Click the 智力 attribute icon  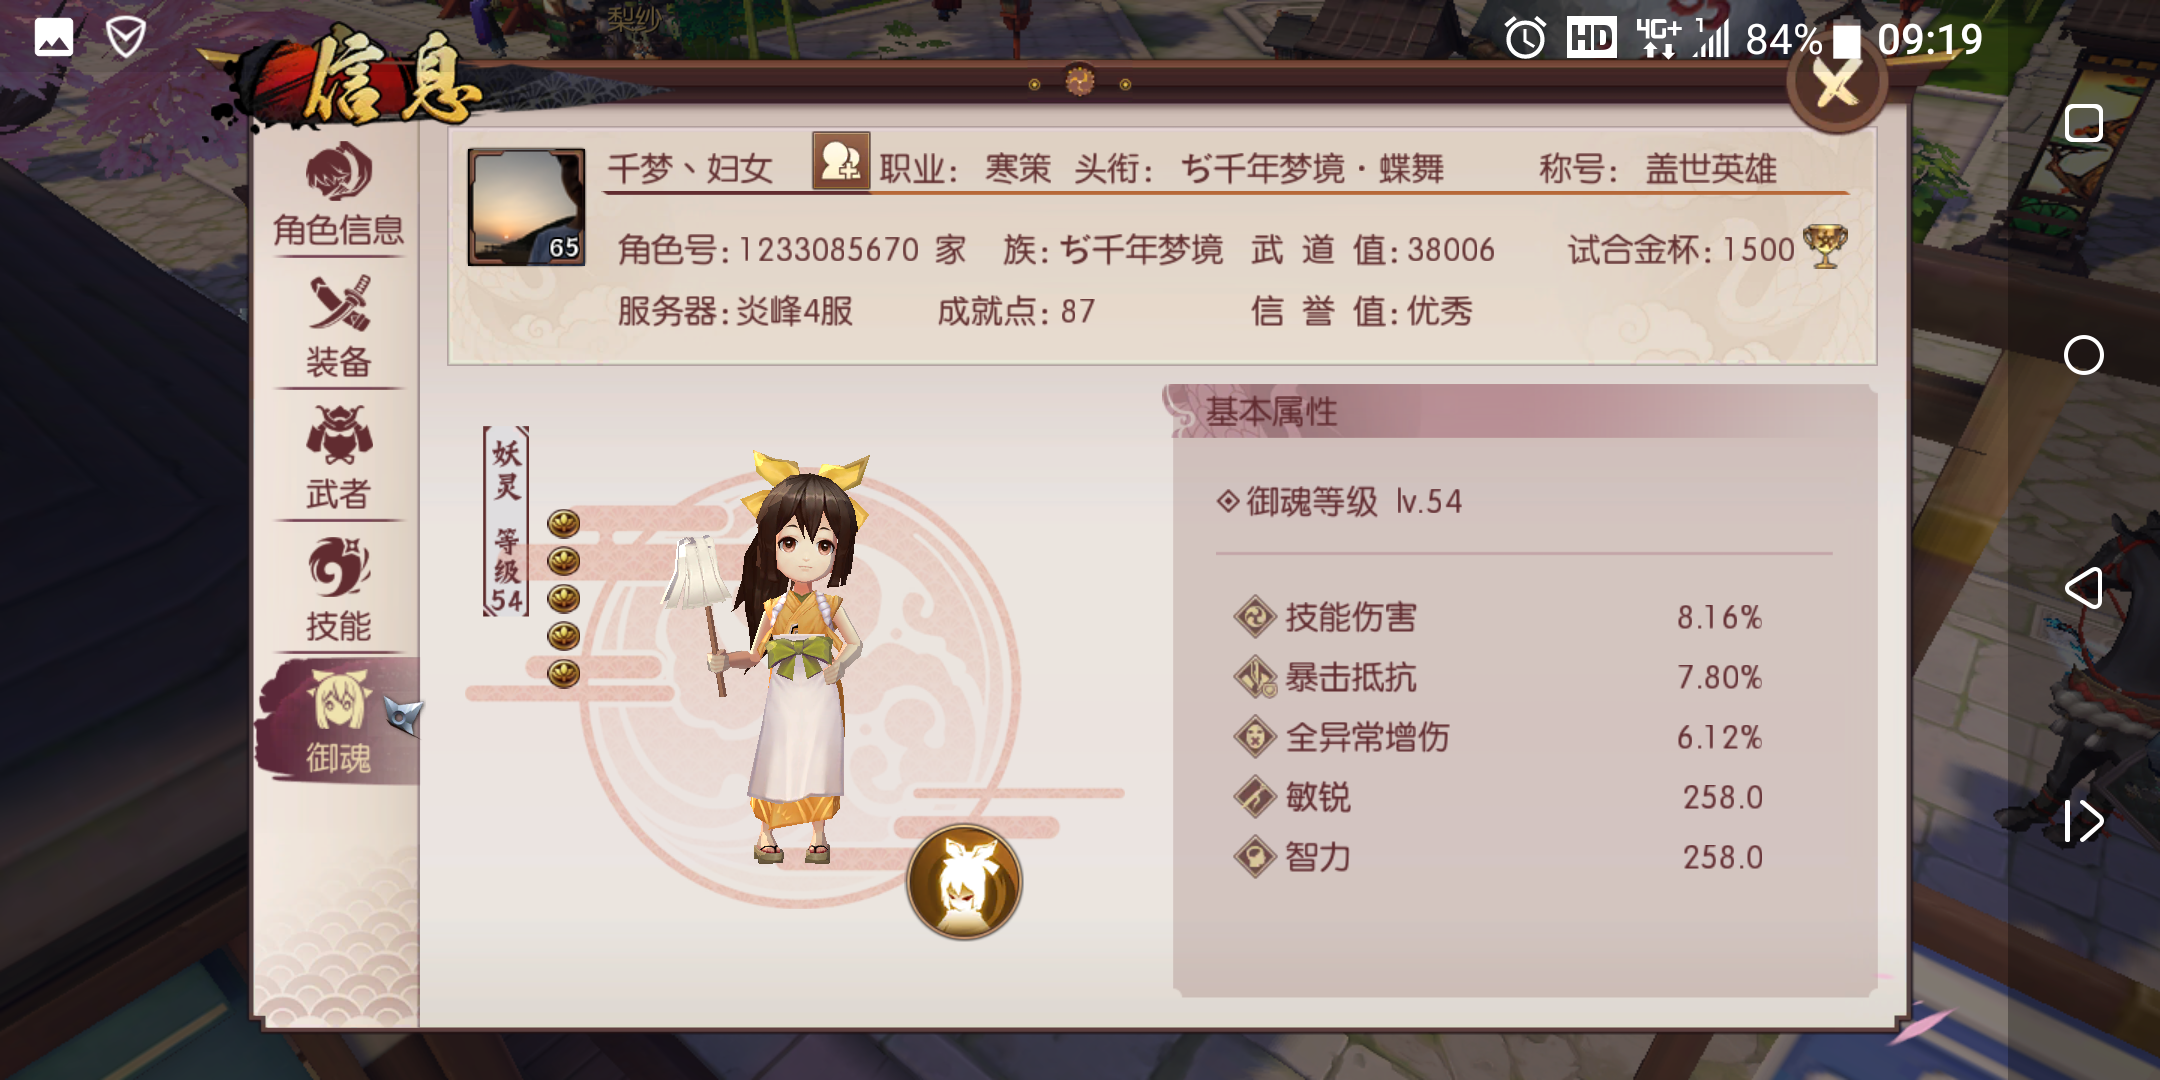coord(1254,857)
